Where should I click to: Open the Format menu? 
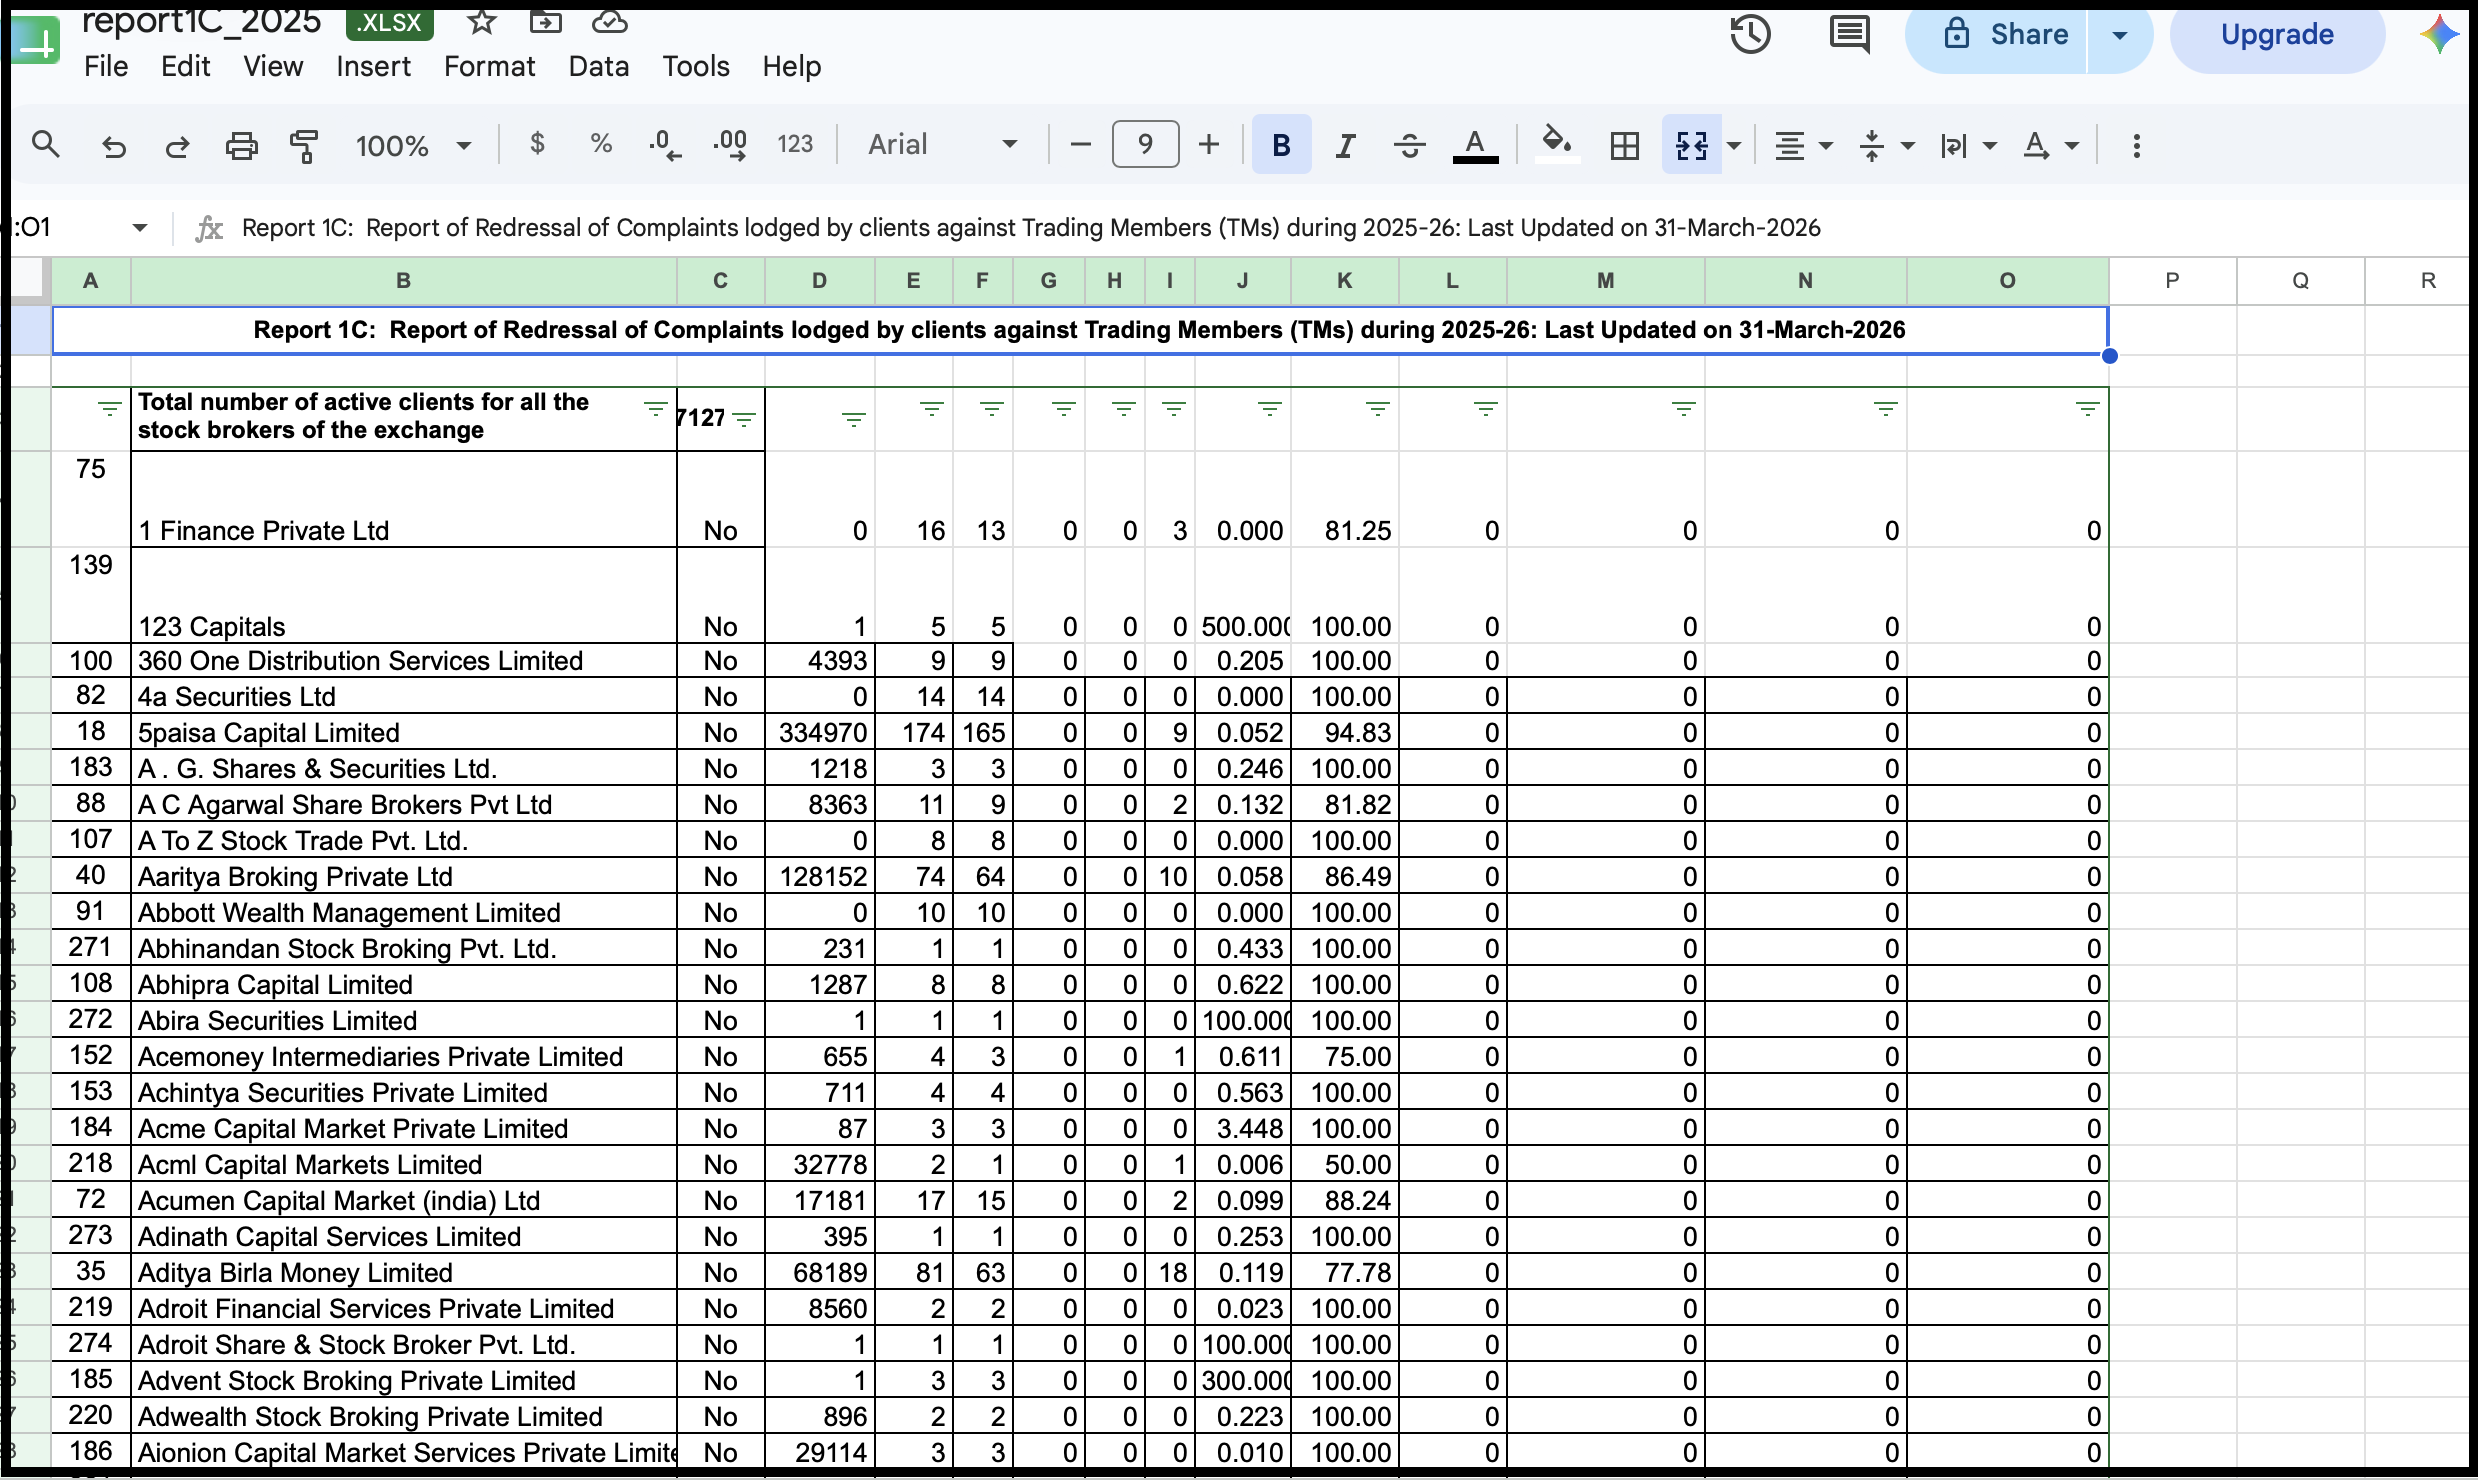pos(490,67)
